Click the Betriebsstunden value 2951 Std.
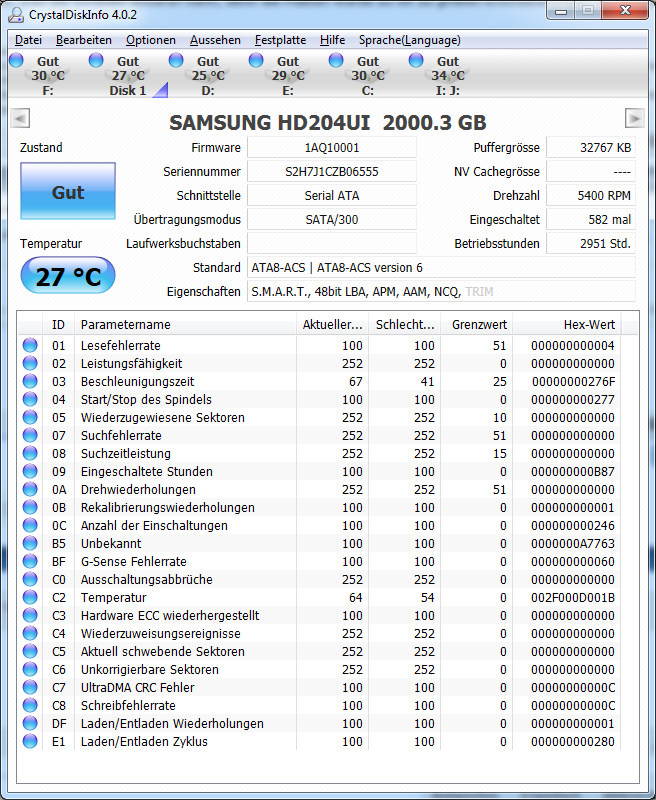The width and height of the screenshot is (656, 800). (591, 243)
